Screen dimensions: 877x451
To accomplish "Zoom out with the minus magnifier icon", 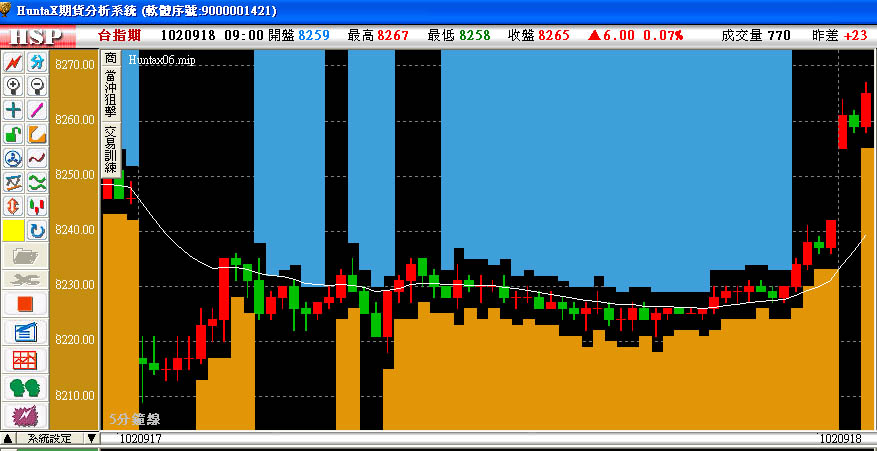I will coord(37,86).
